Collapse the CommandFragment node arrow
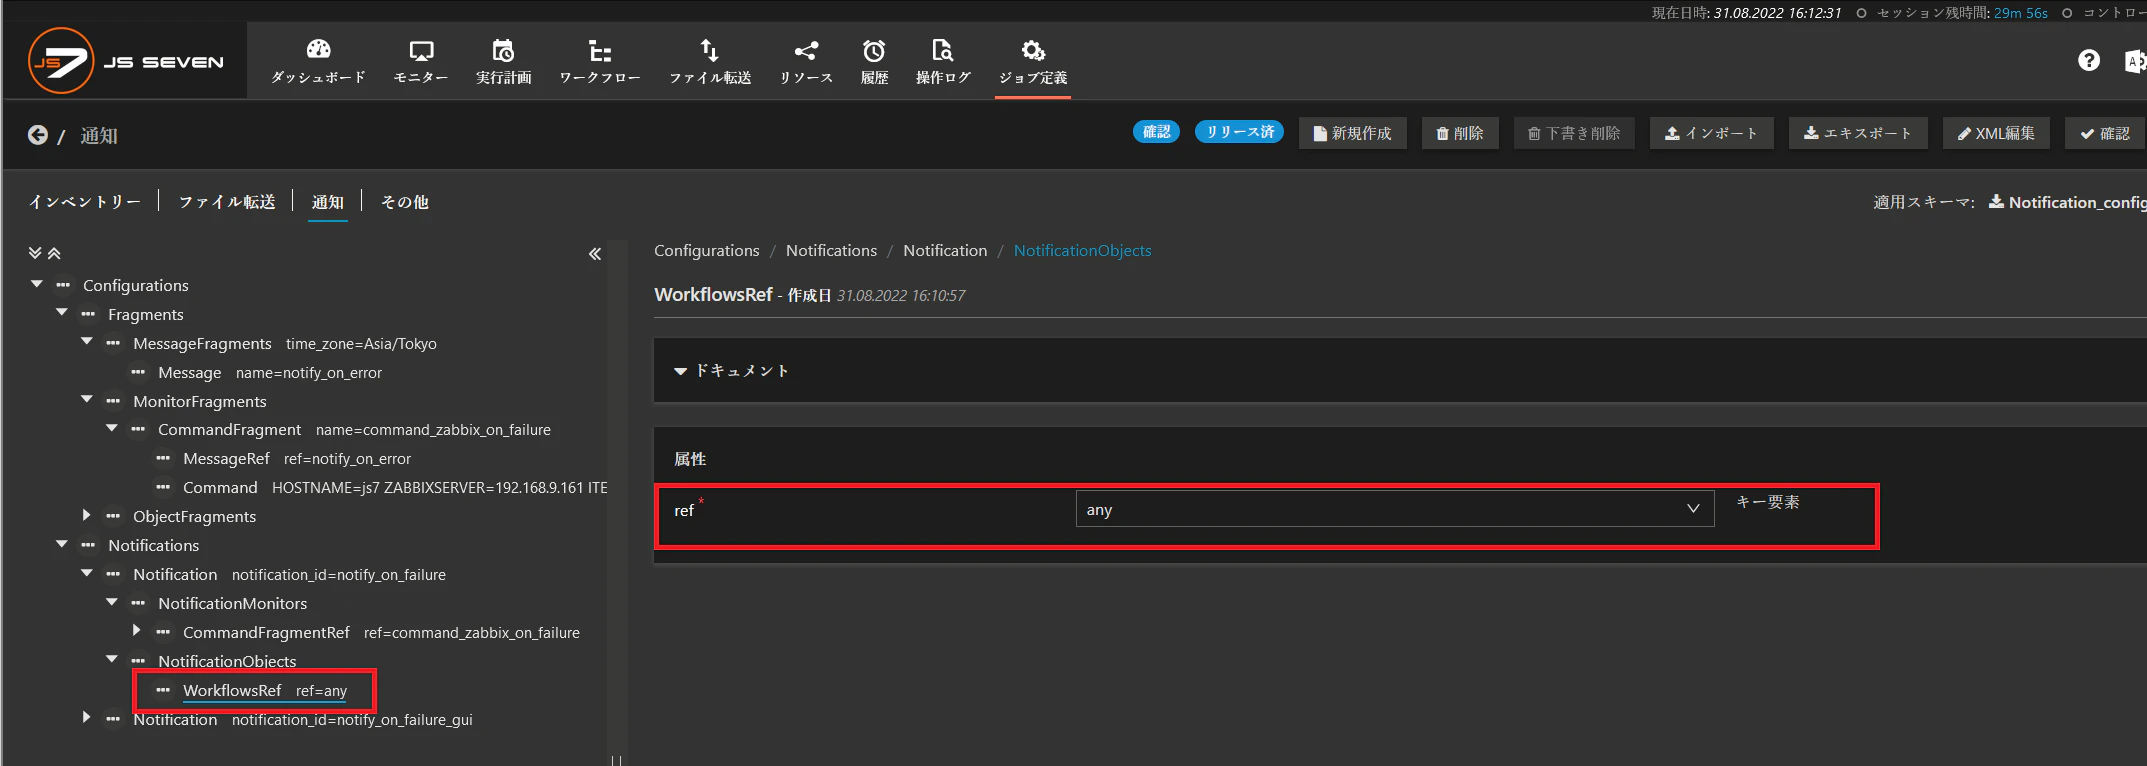 point(112,428)
